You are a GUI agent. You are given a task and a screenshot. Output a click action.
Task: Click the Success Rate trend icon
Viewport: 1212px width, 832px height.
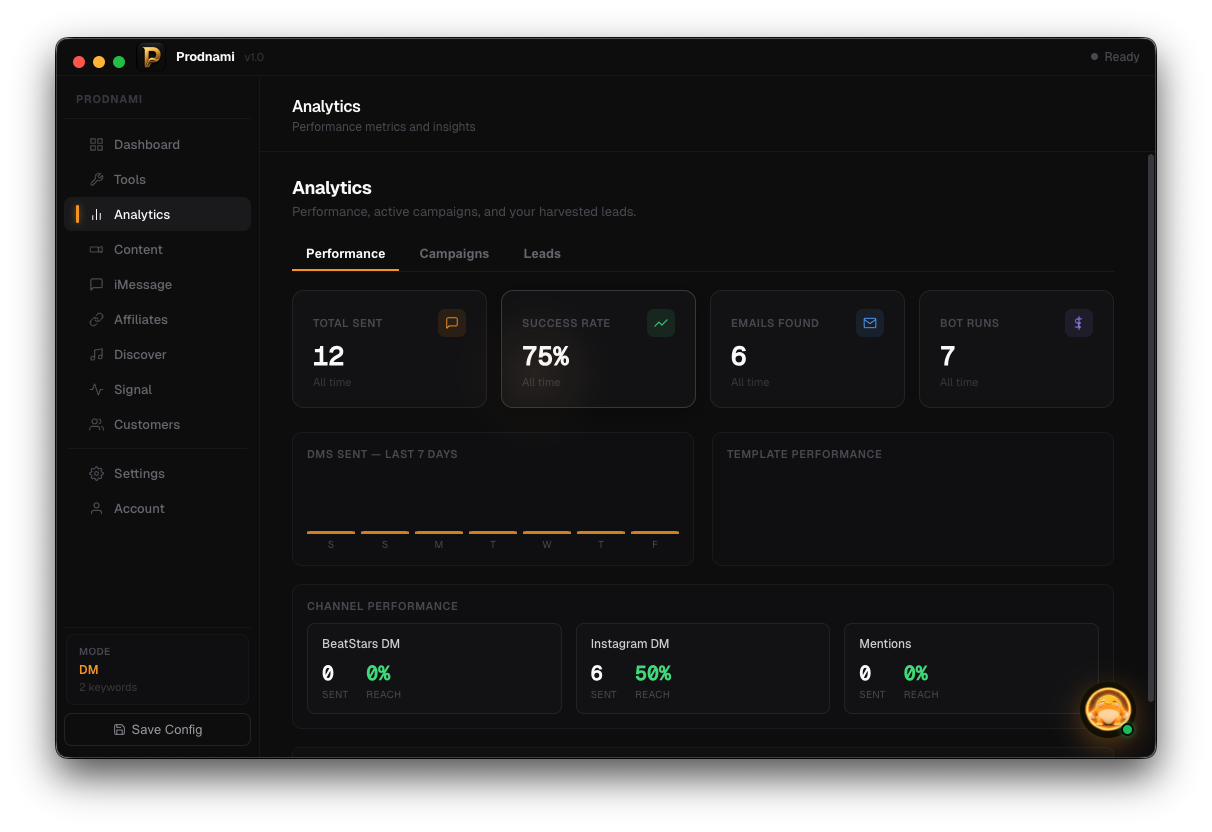click(661, 323)
